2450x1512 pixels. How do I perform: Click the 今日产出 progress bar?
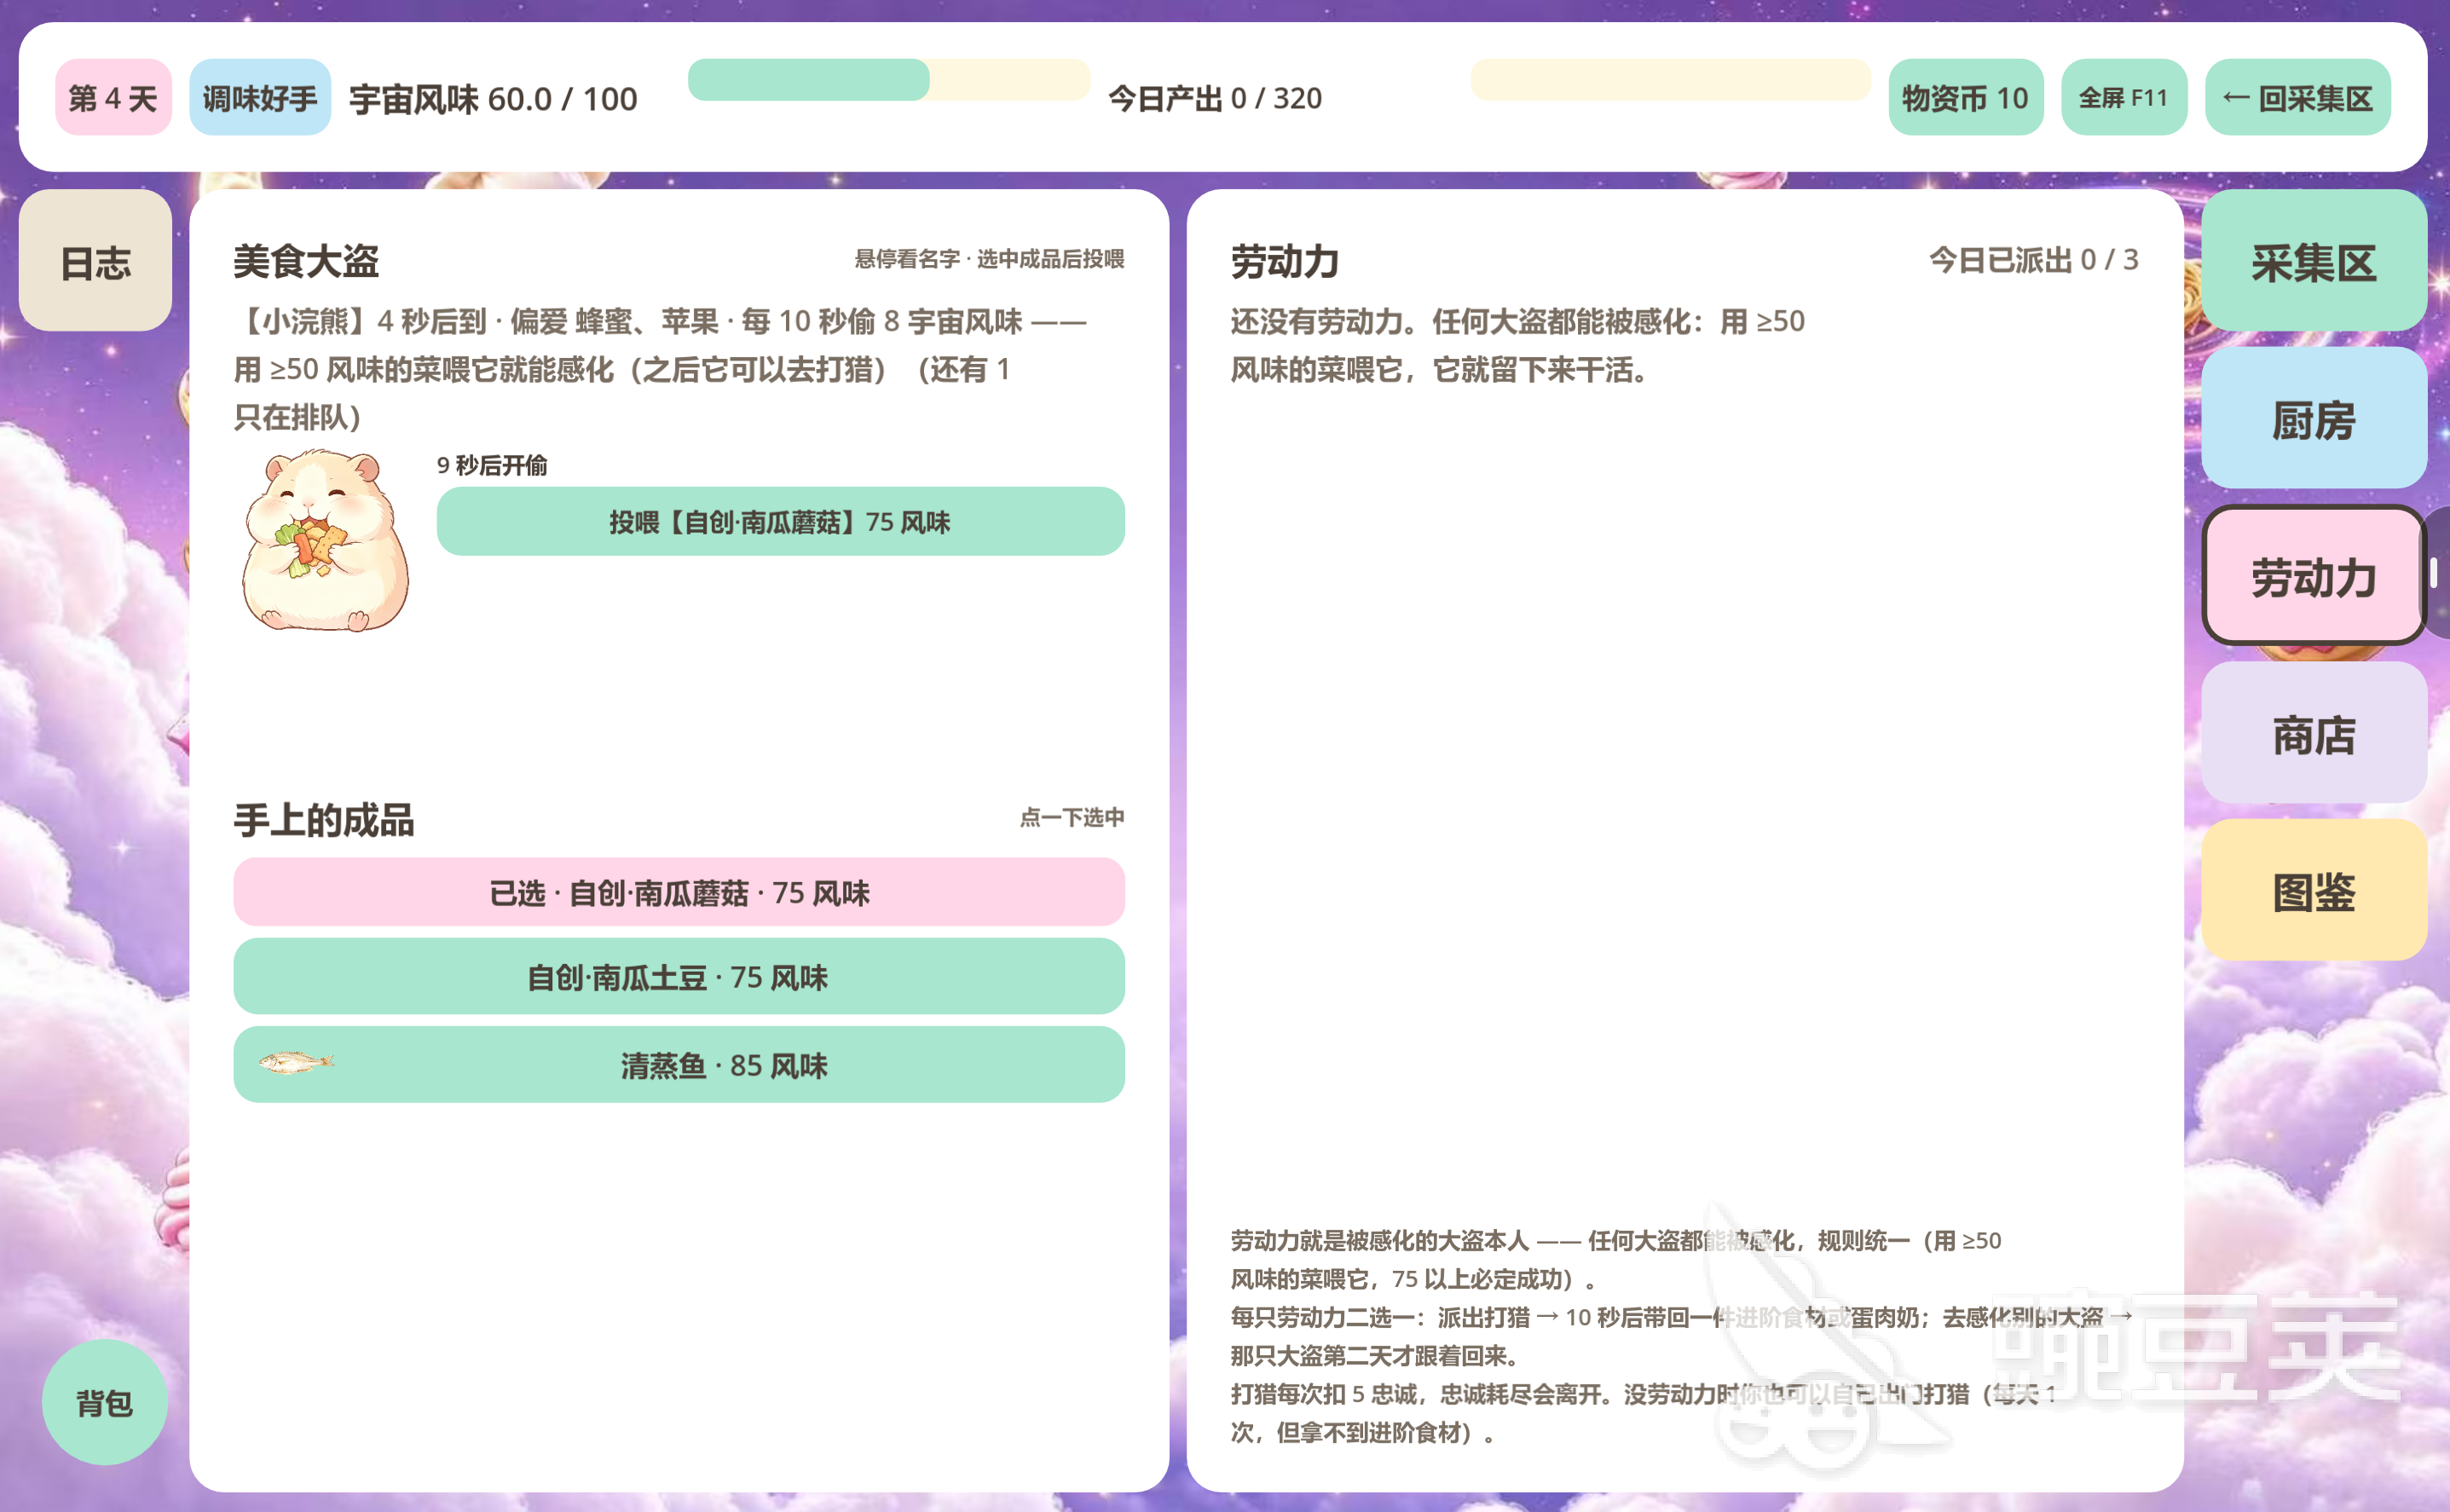[x=1670, y=79]
